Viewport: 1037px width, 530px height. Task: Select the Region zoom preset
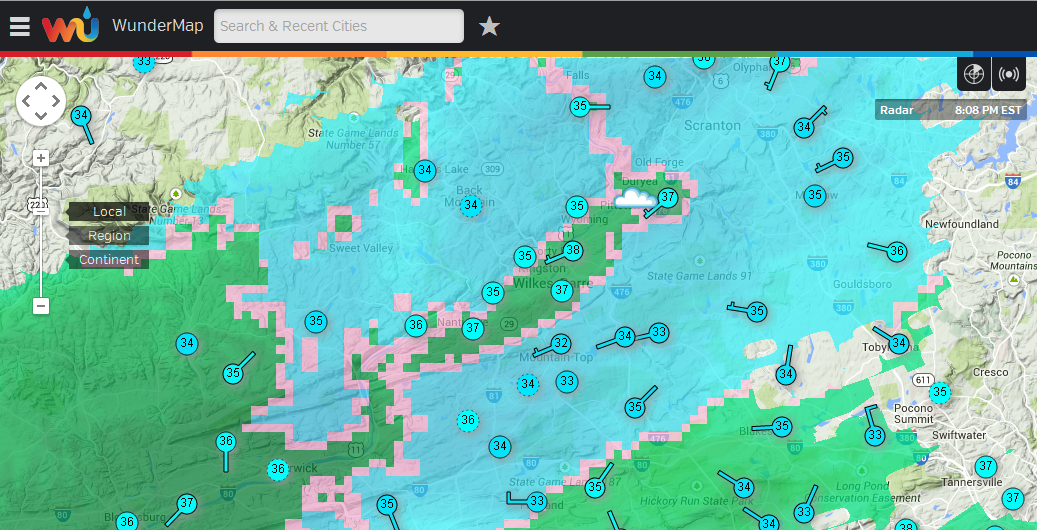[x=109, y=236]
